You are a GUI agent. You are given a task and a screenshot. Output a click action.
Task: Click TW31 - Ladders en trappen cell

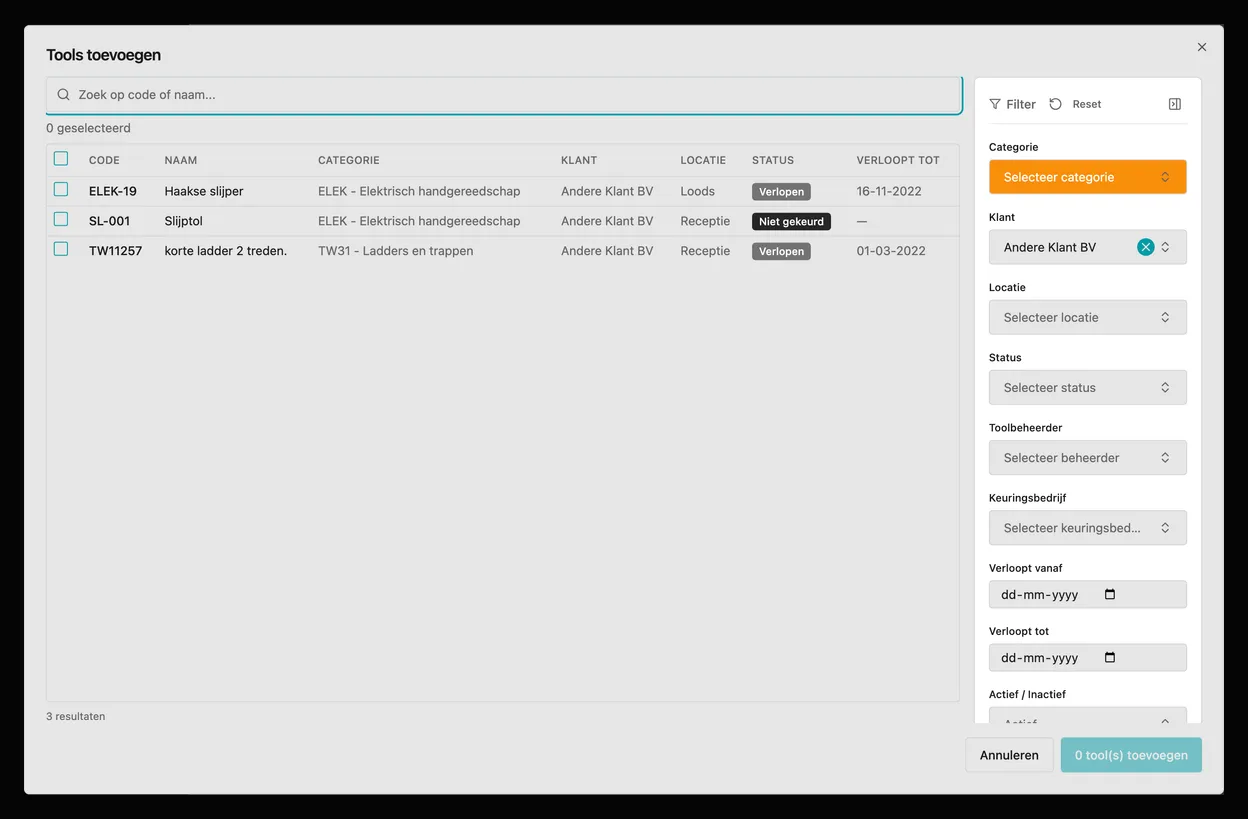click(x=396, y=251)
